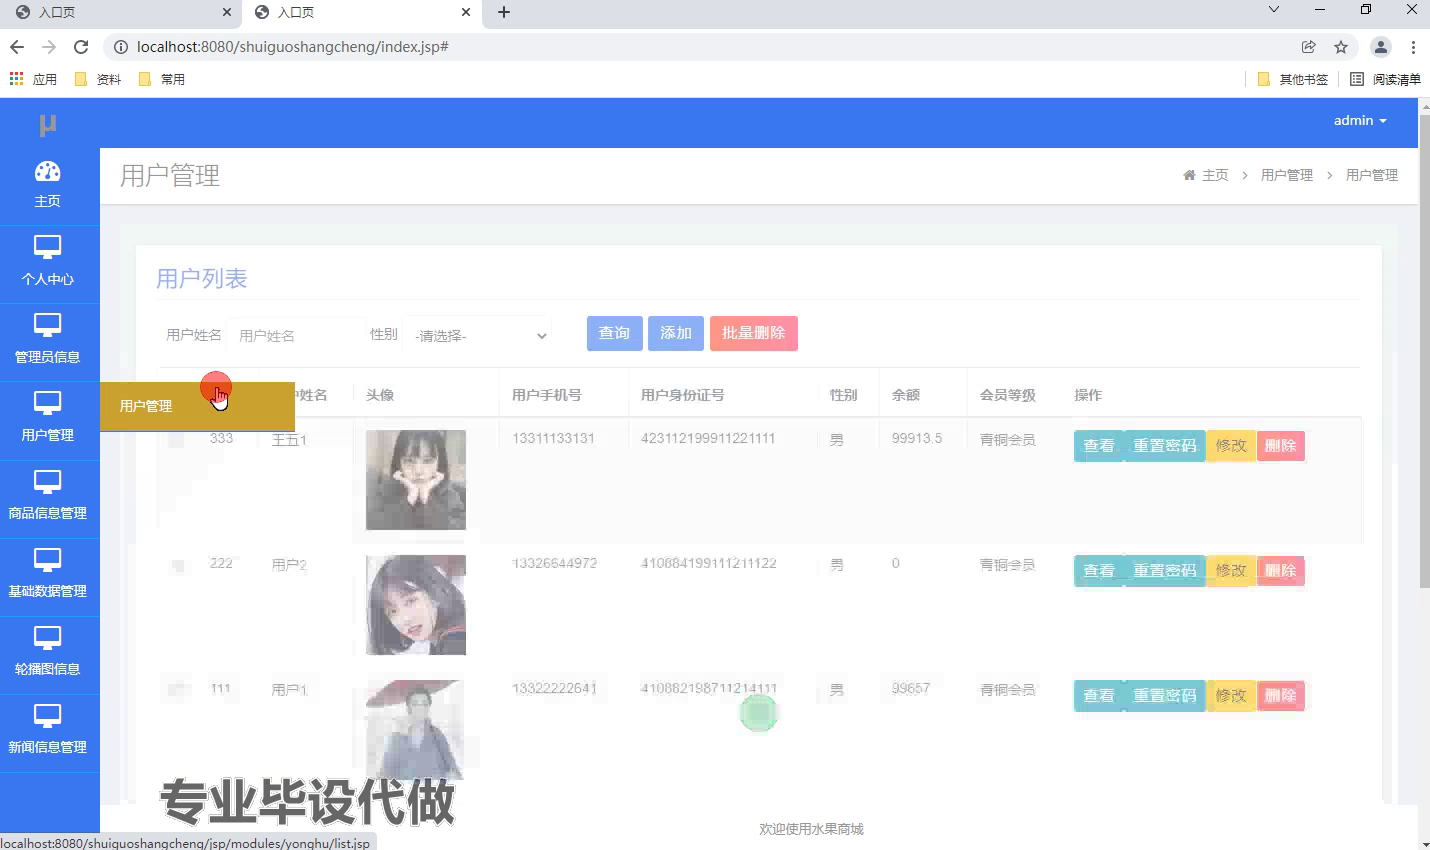
Task: Open the 性别 请选择 dropdown
Action: pyautogui.click(x=481, y=335)
